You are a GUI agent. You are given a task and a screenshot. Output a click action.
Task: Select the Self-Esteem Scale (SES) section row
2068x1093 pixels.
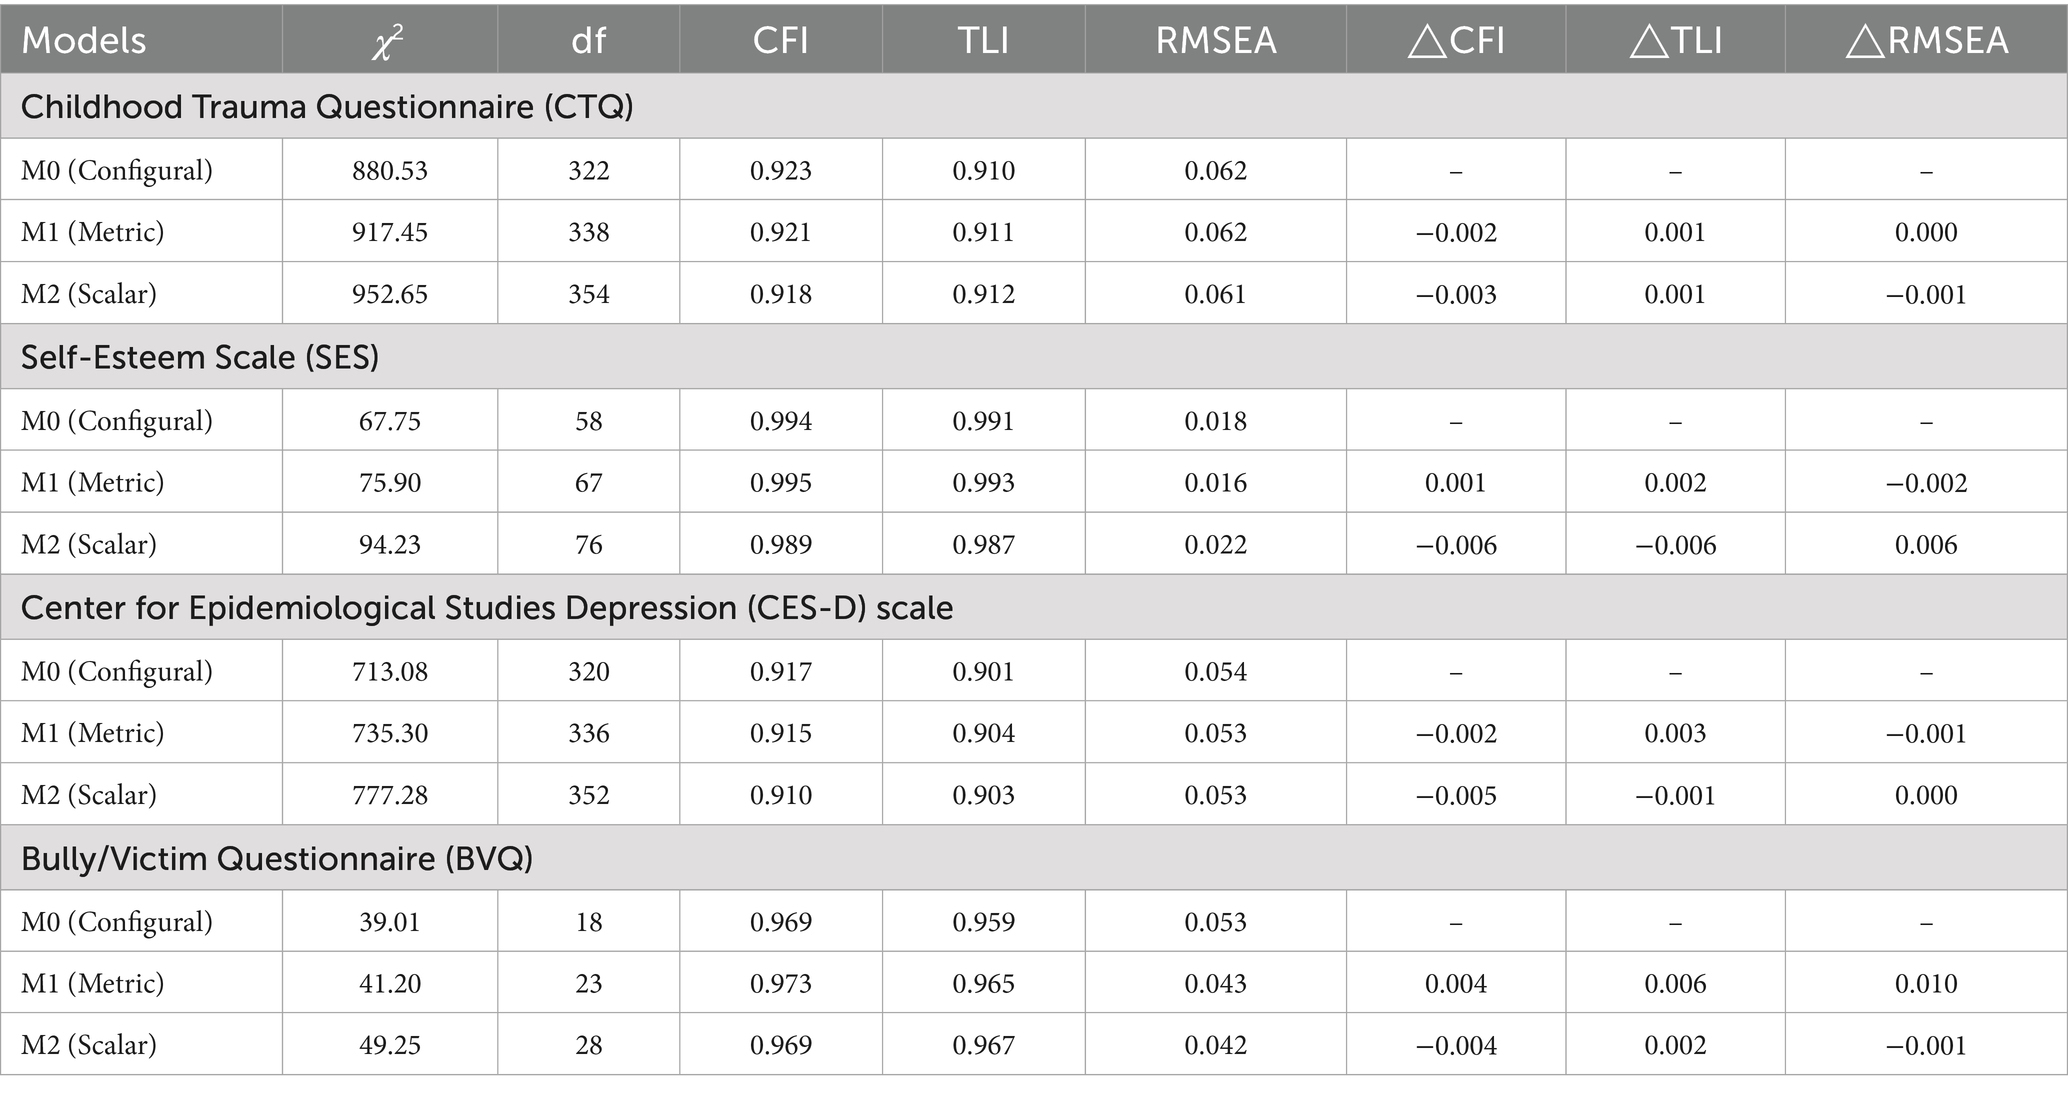pos(200,357)
